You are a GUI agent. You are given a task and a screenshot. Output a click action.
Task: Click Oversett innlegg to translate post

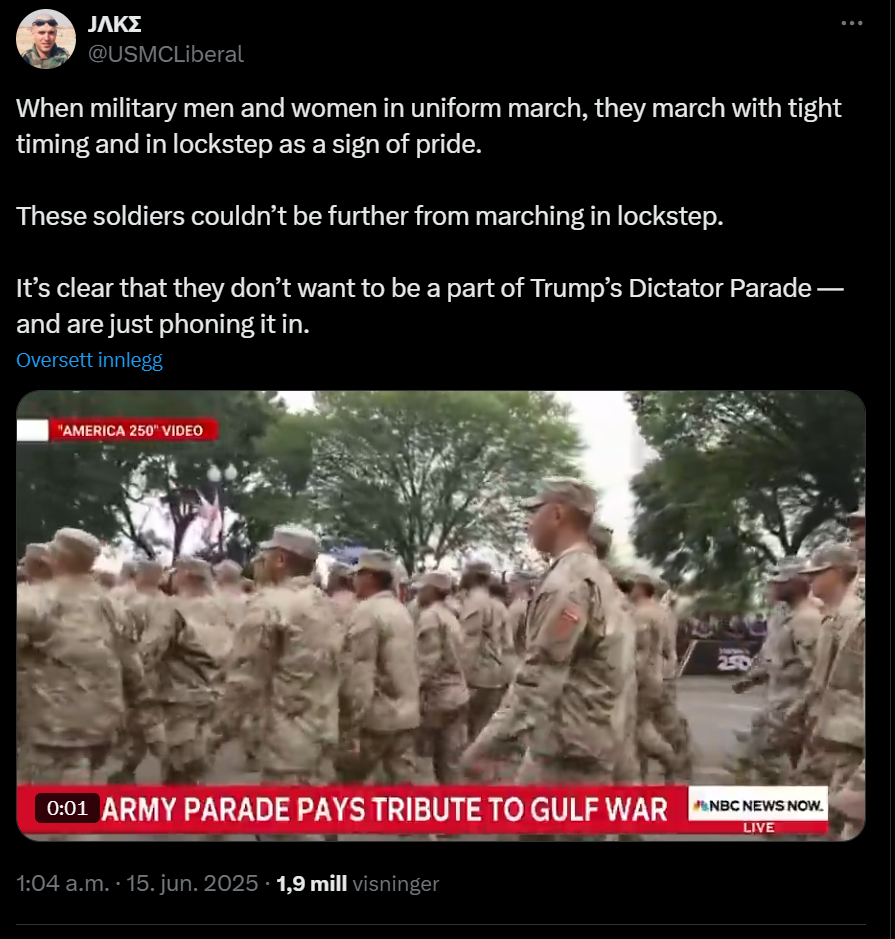[x=89, y=360]
